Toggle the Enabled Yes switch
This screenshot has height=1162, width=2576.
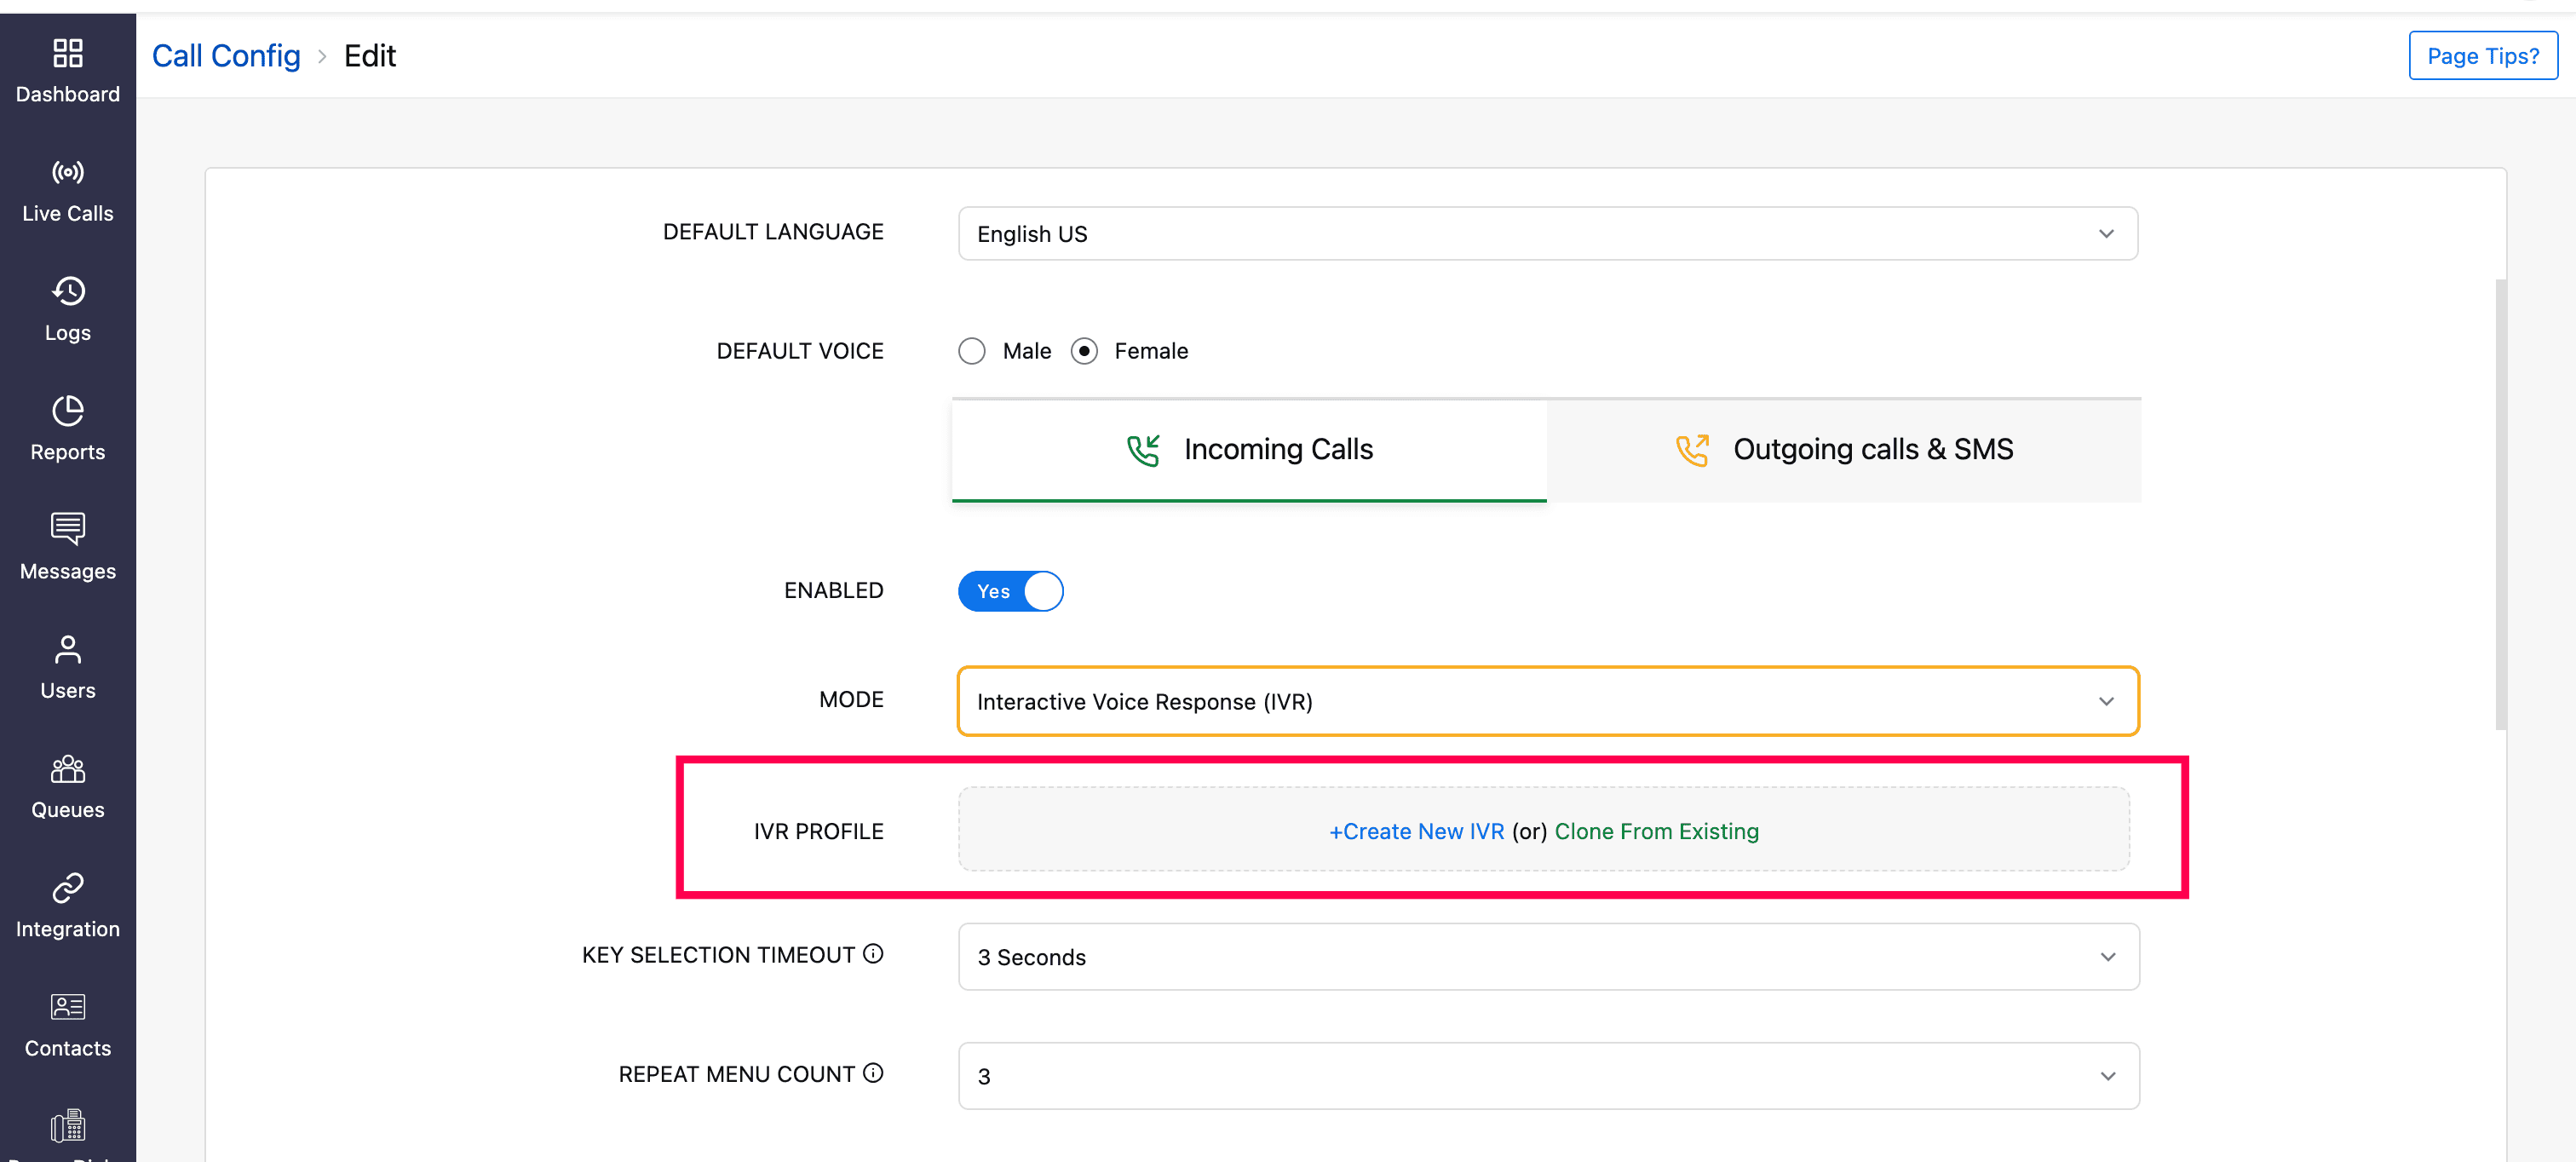(x=1010, y=591)
